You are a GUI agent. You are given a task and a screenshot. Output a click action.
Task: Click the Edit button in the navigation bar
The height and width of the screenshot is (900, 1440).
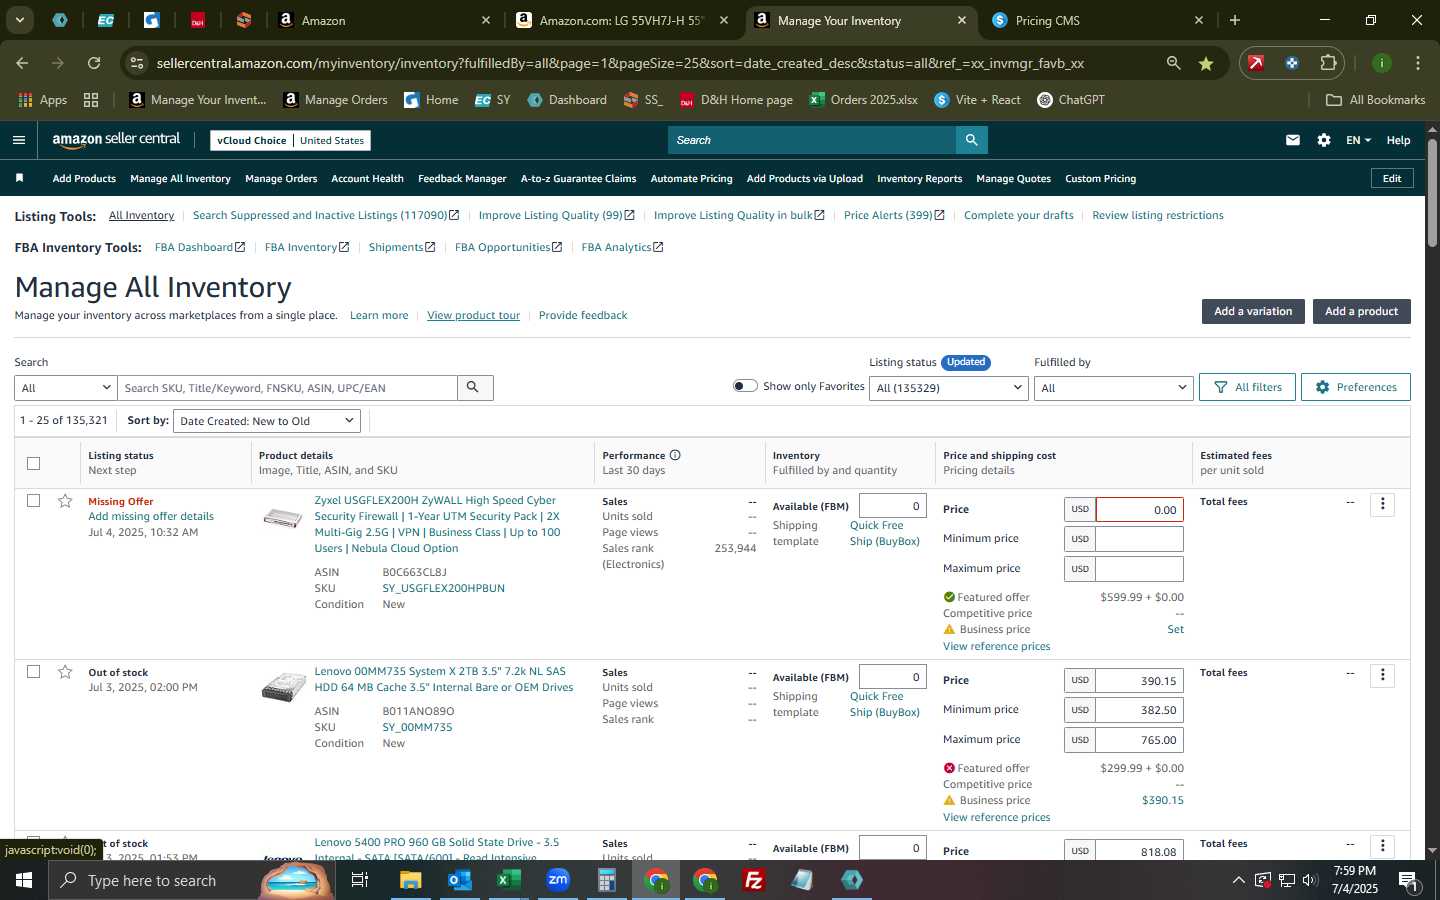coord(1391,178)
